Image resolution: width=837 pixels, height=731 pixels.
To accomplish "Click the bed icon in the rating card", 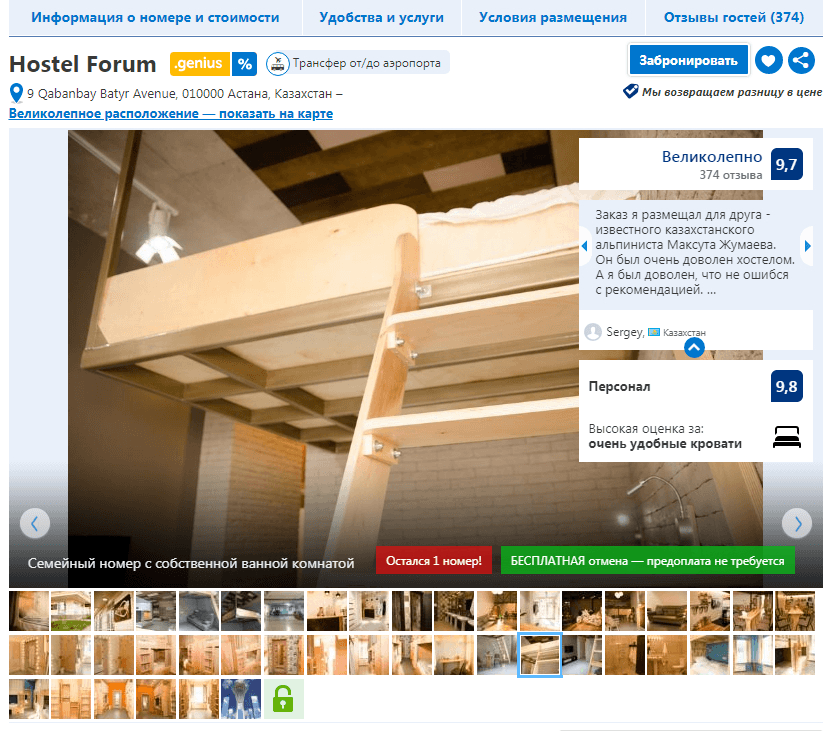I will click(787, 436).
